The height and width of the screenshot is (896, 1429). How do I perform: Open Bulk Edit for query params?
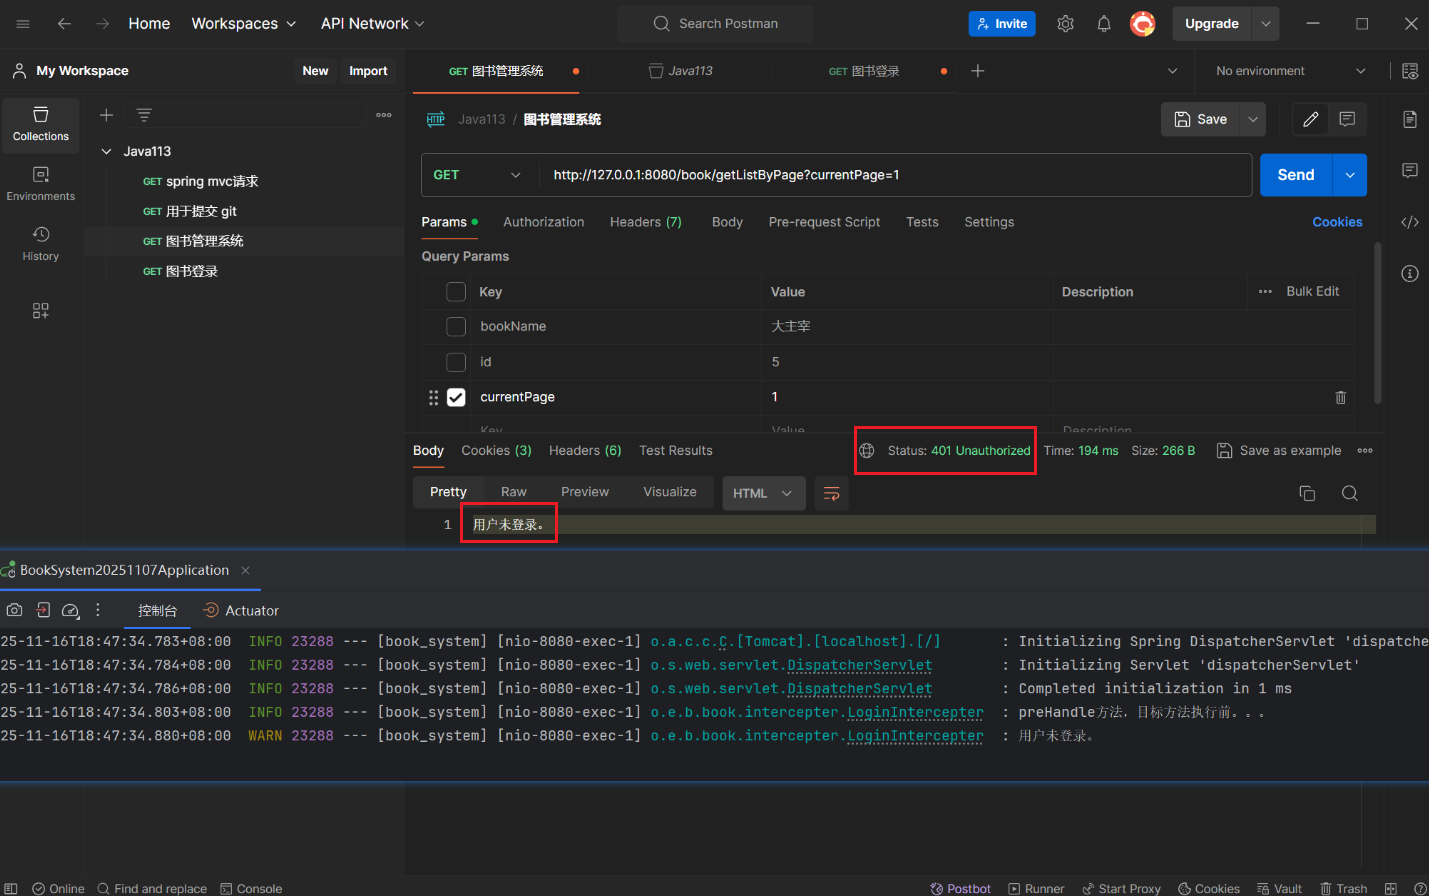pos(1312,291)
